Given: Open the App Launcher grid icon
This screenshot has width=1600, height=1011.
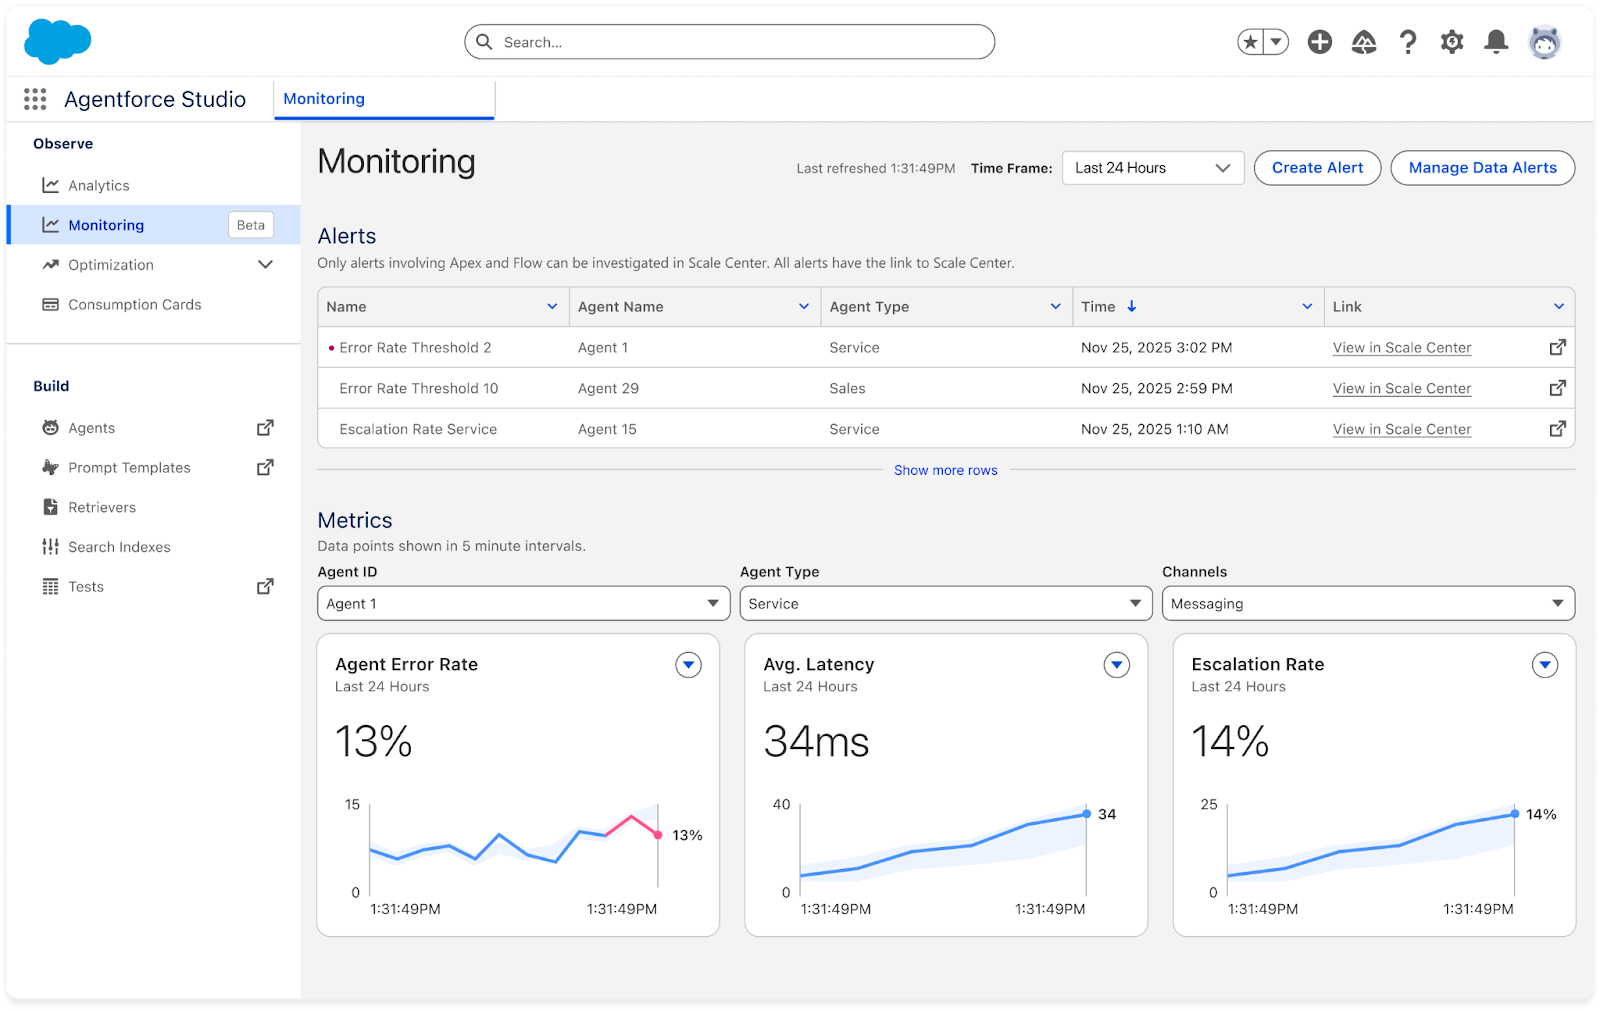Looking at the screenshot, I should tap(35, 99).
